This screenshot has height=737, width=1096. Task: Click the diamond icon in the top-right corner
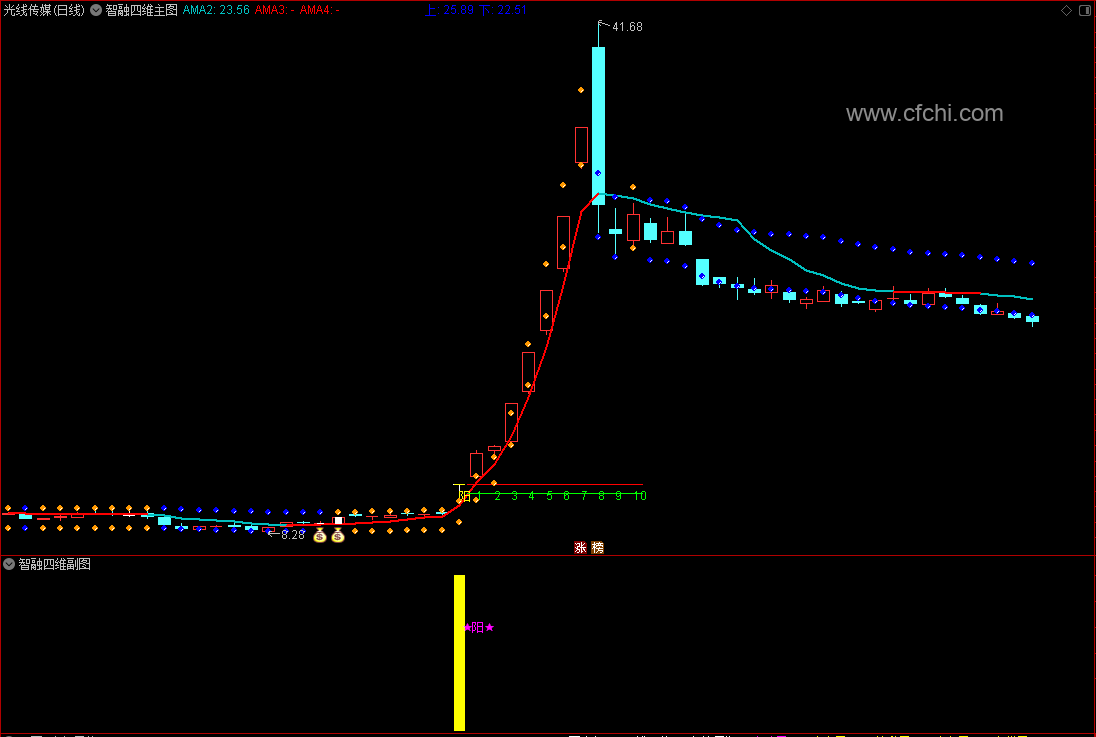[1067, 10]
